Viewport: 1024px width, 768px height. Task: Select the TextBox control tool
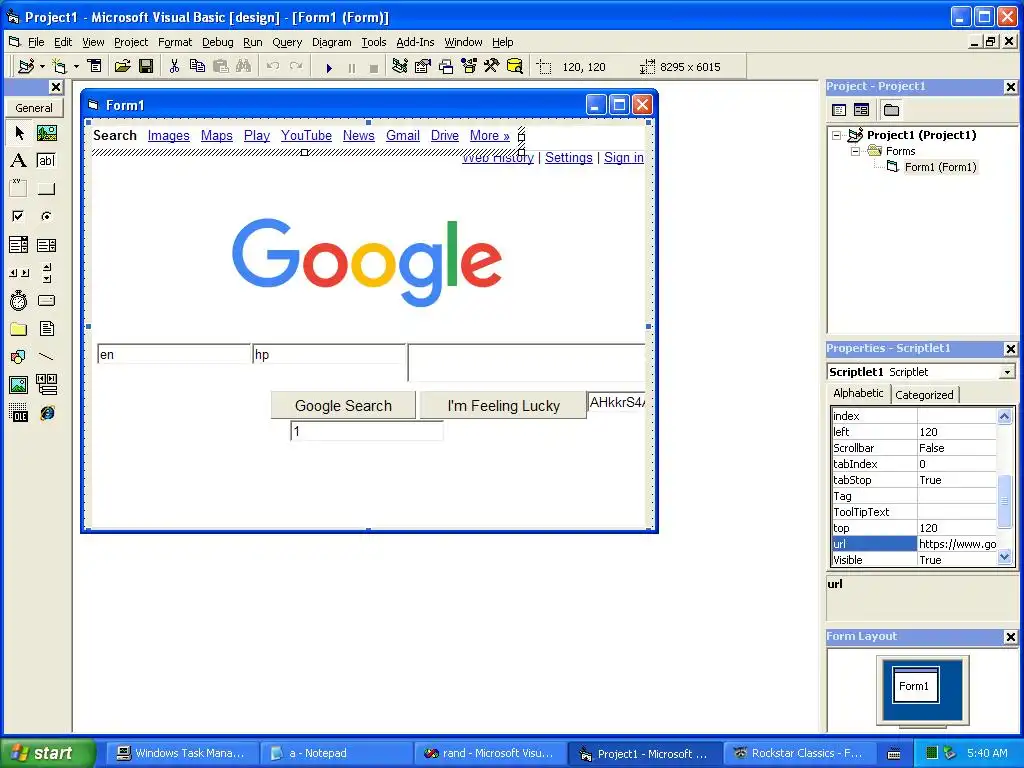46,161
